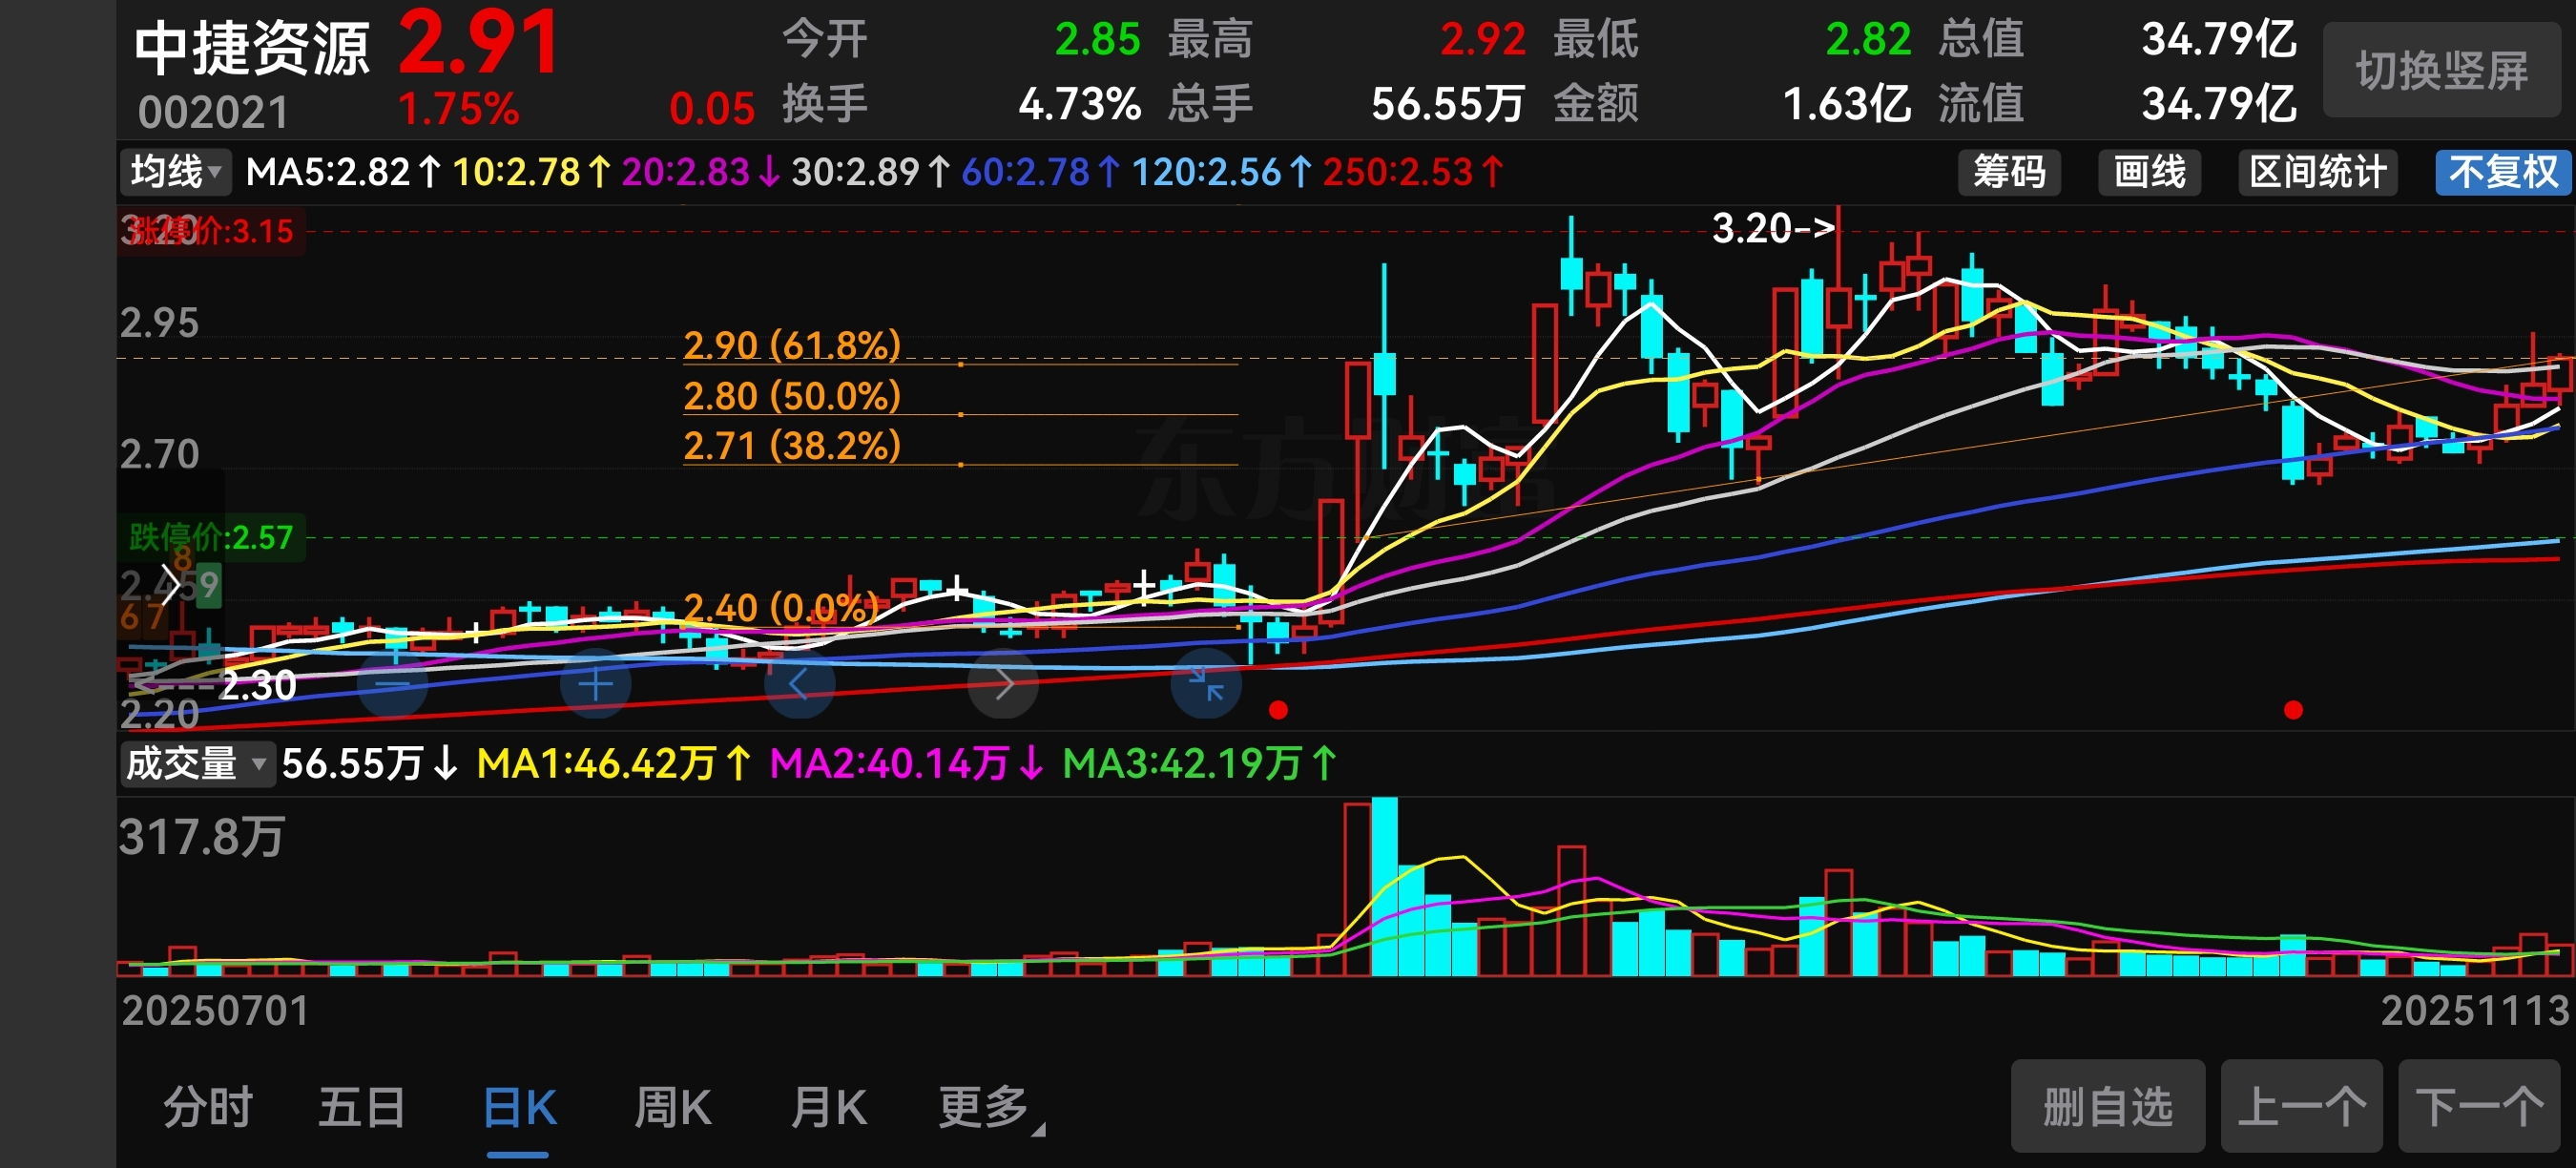Screen dimensions: 2576x1168
Task: Collapse chart controls with shrink icon
Action: (1206, 685)
